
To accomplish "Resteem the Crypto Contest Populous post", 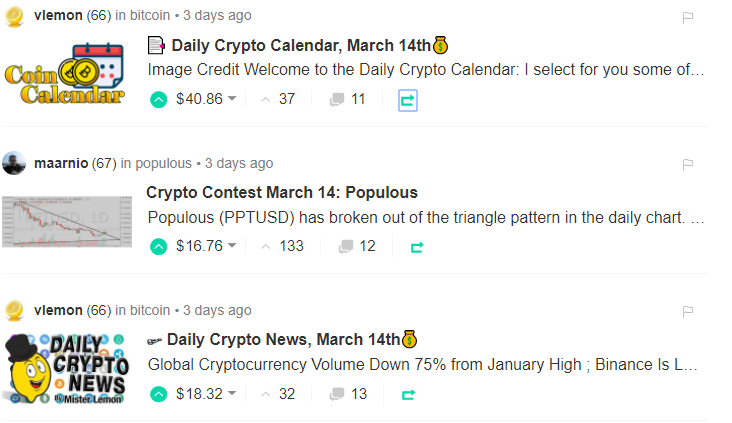I will [x=416, y=246].
